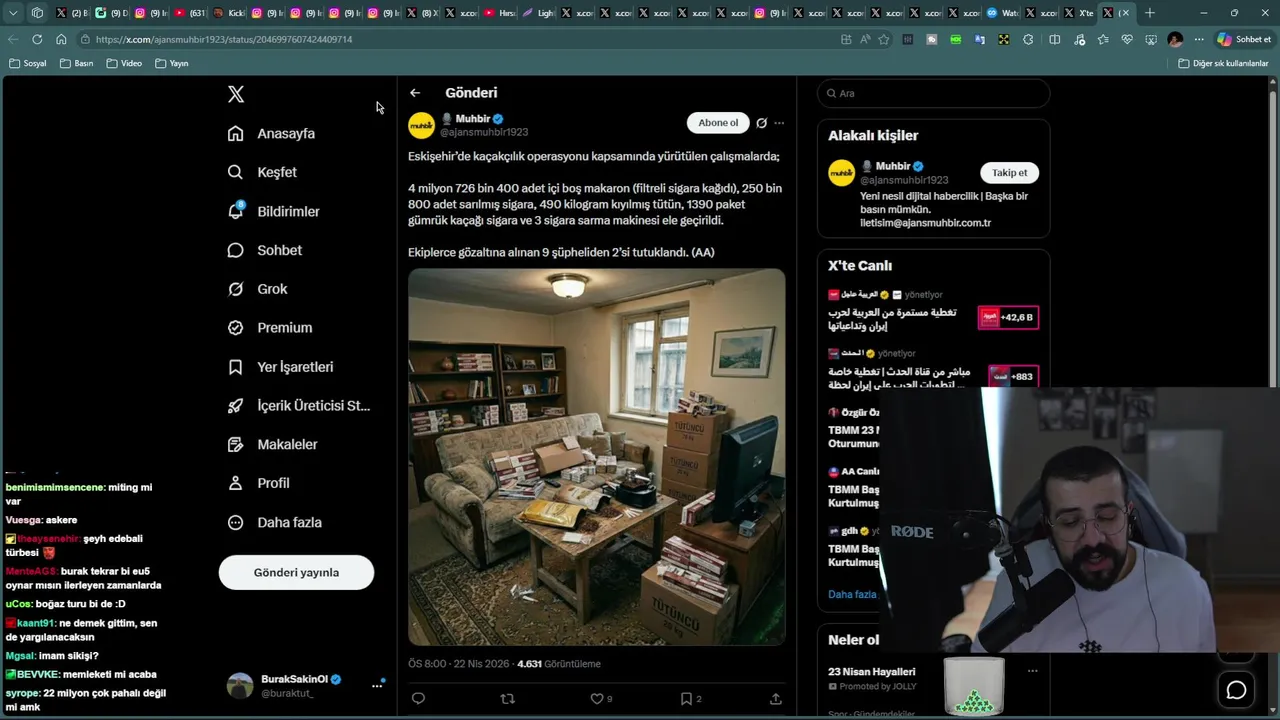Open tab list dropdown arrow

(13, 13)
